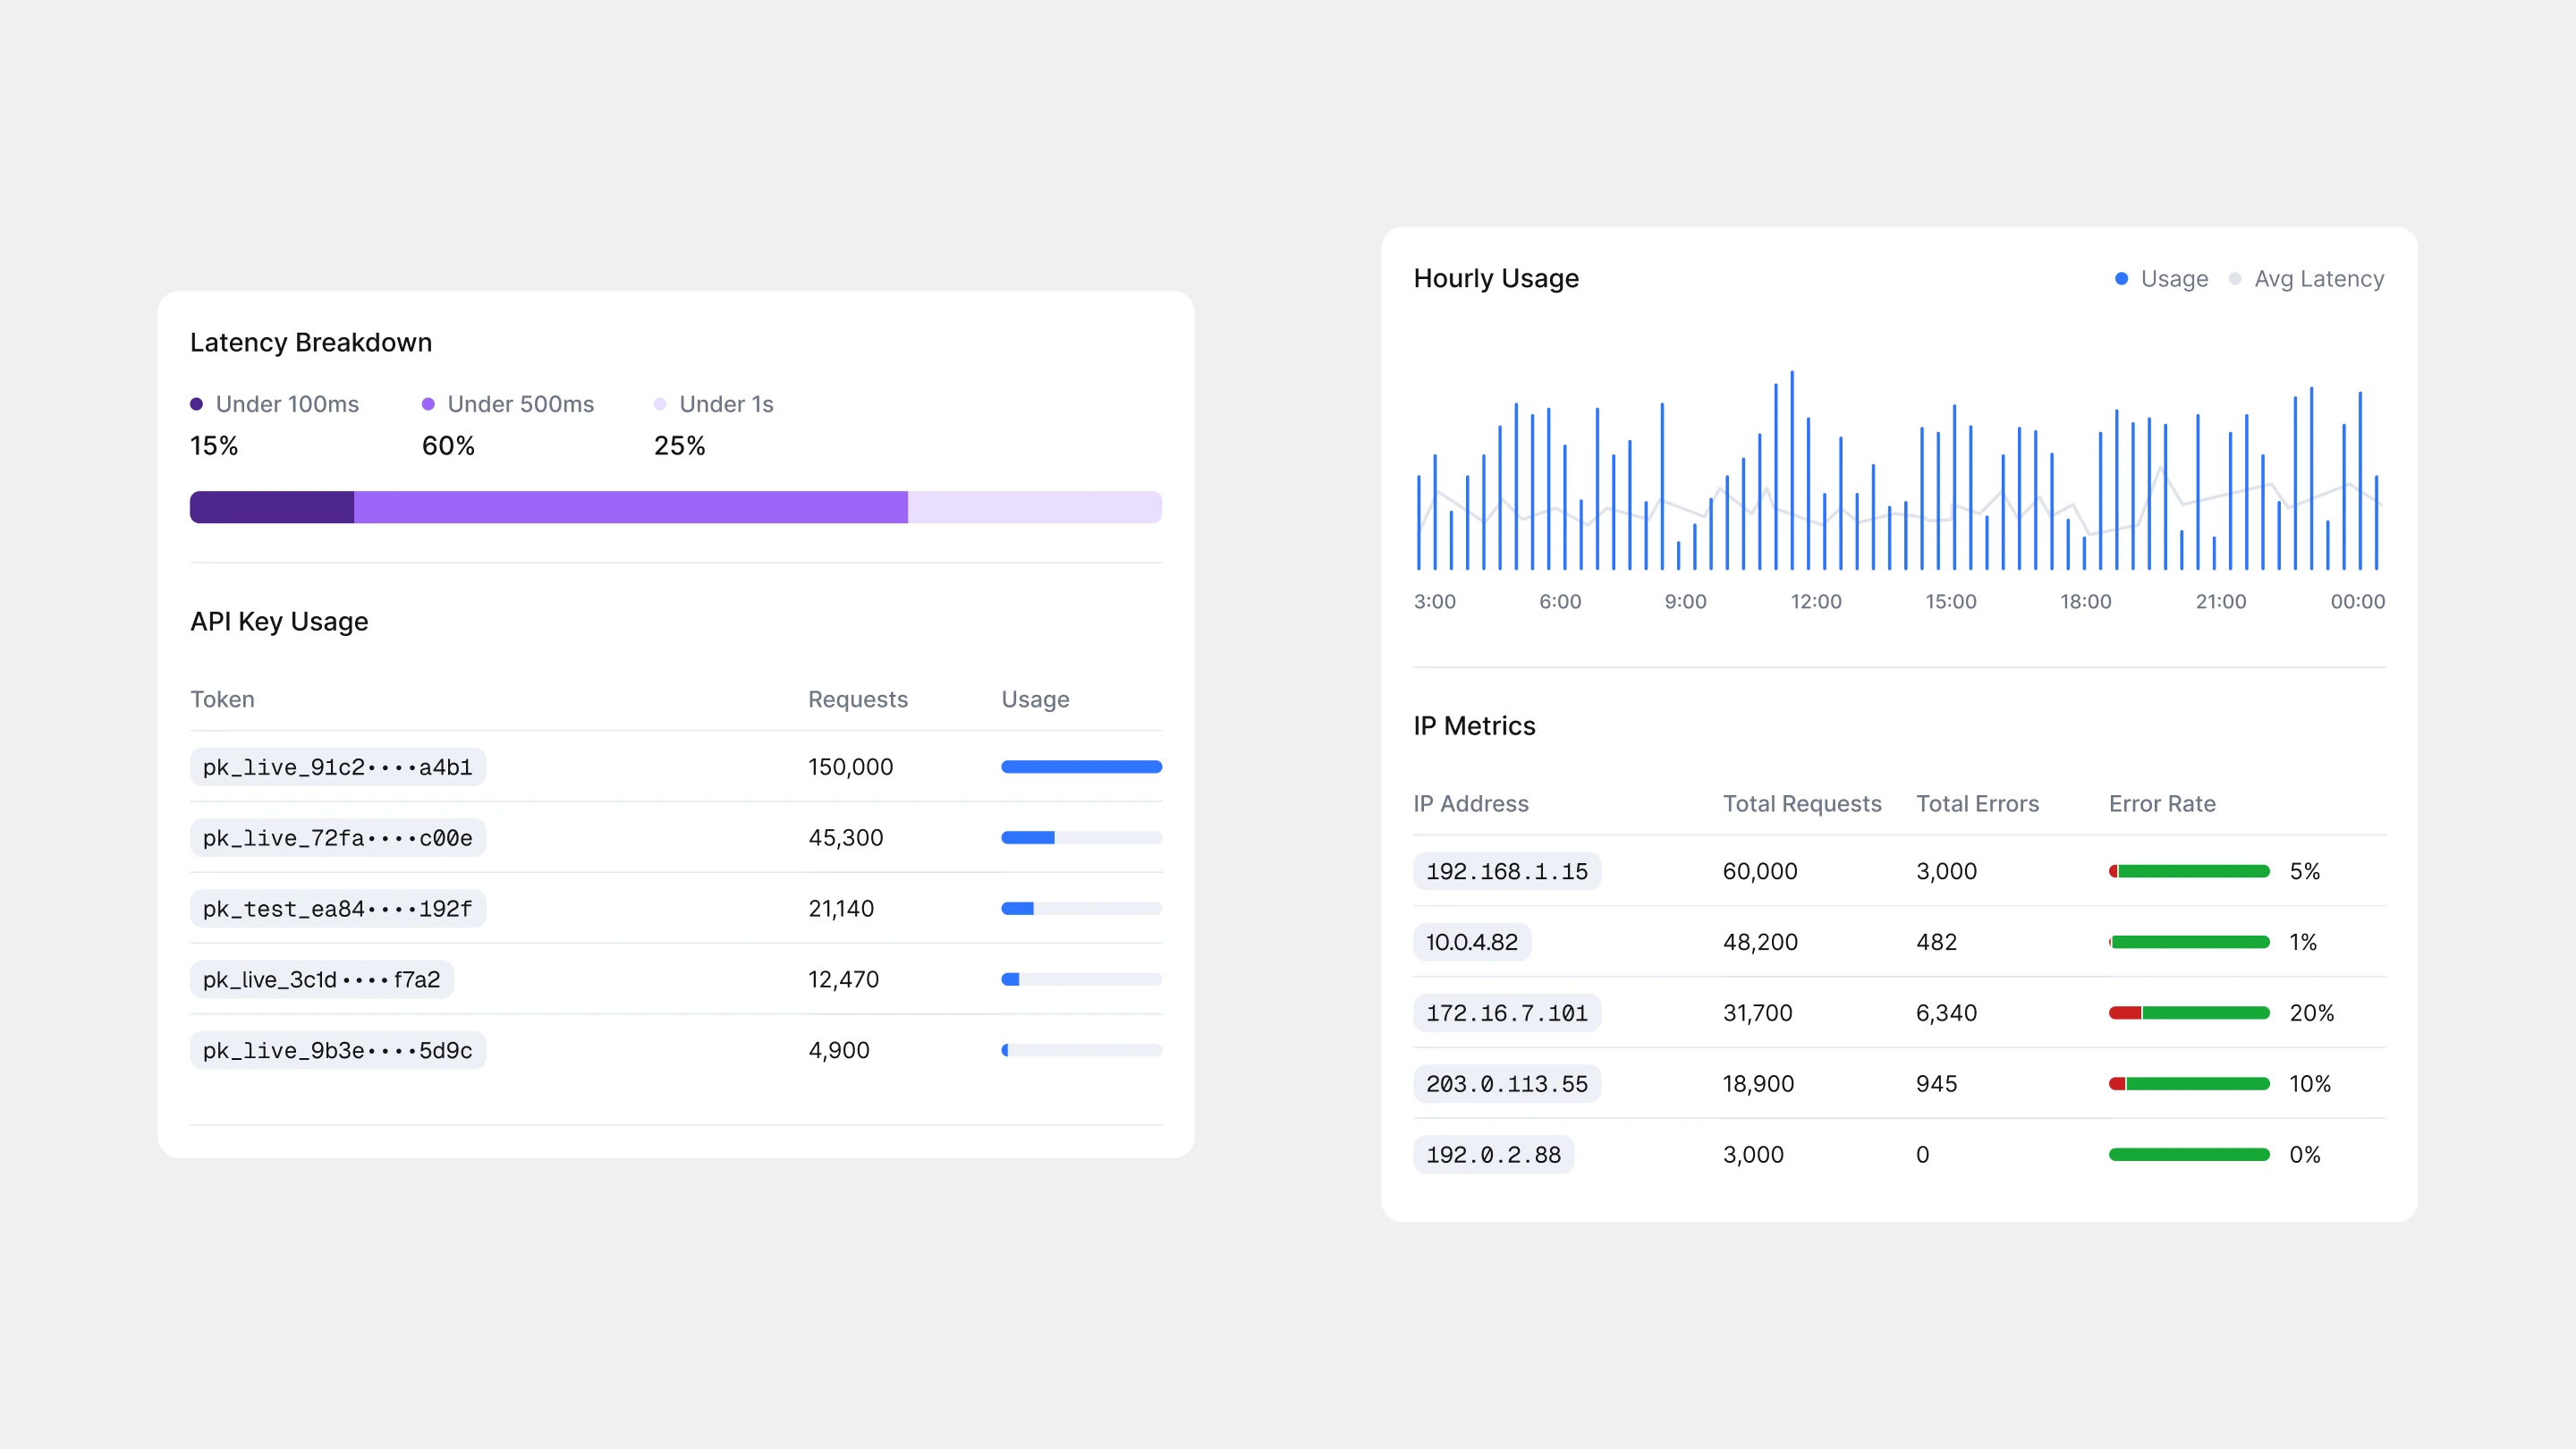Click the error rate bar showing 5%
2576x1449 pixels.
(x=2190, y=872)
